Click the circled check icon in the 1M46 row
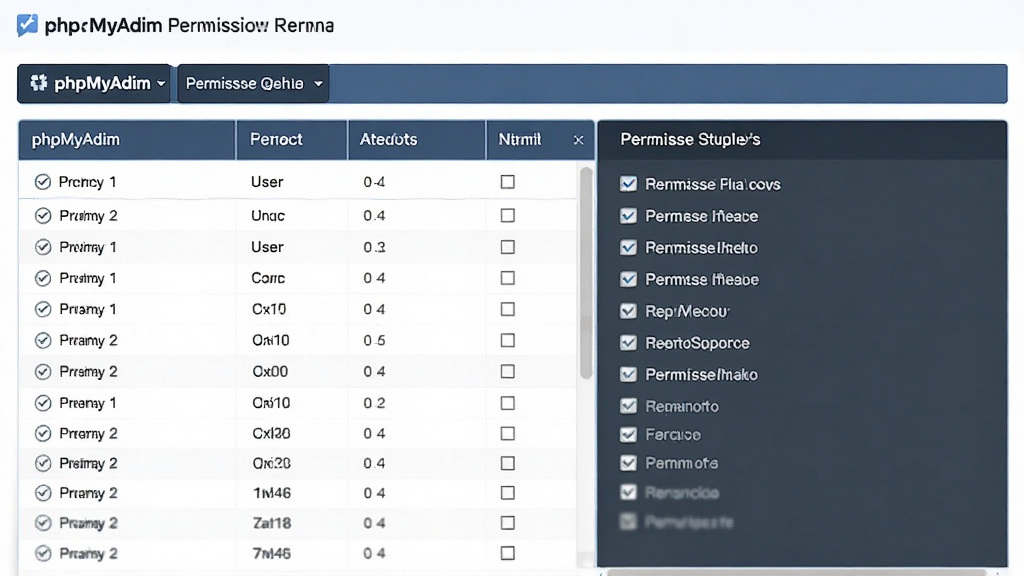Screen dimensions: 1024x576 pos(43,493)
